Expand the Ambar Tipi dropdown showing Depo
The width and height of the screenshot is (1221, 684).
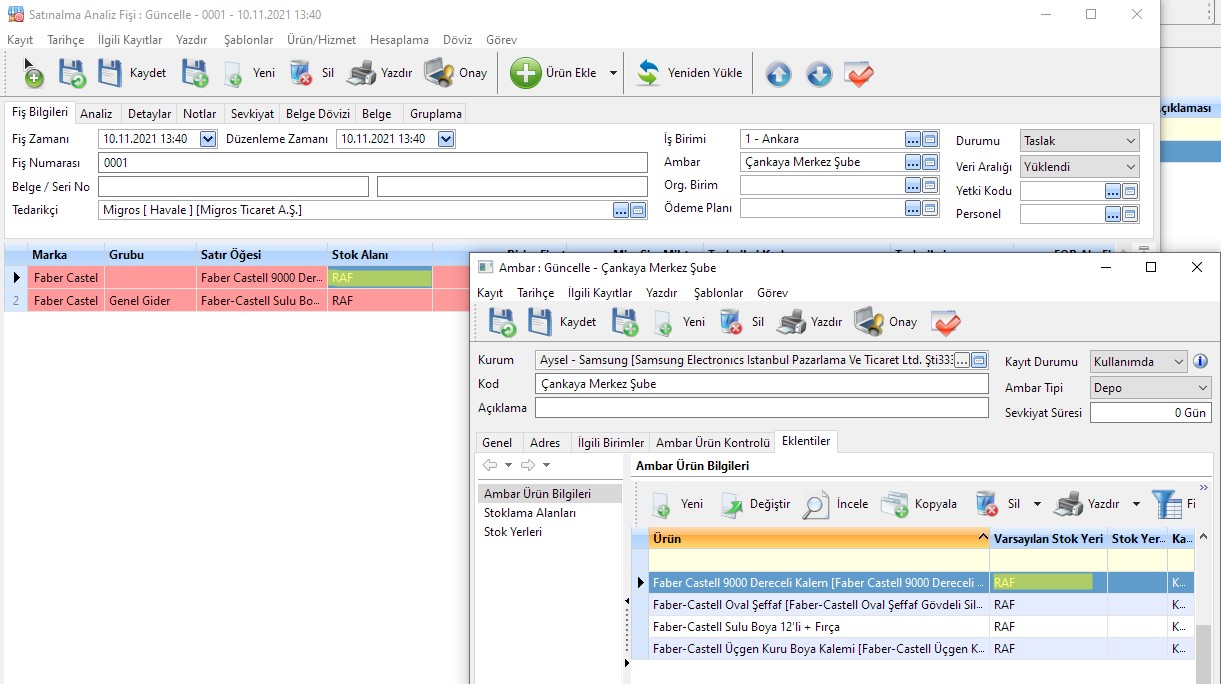[1202, 388]
